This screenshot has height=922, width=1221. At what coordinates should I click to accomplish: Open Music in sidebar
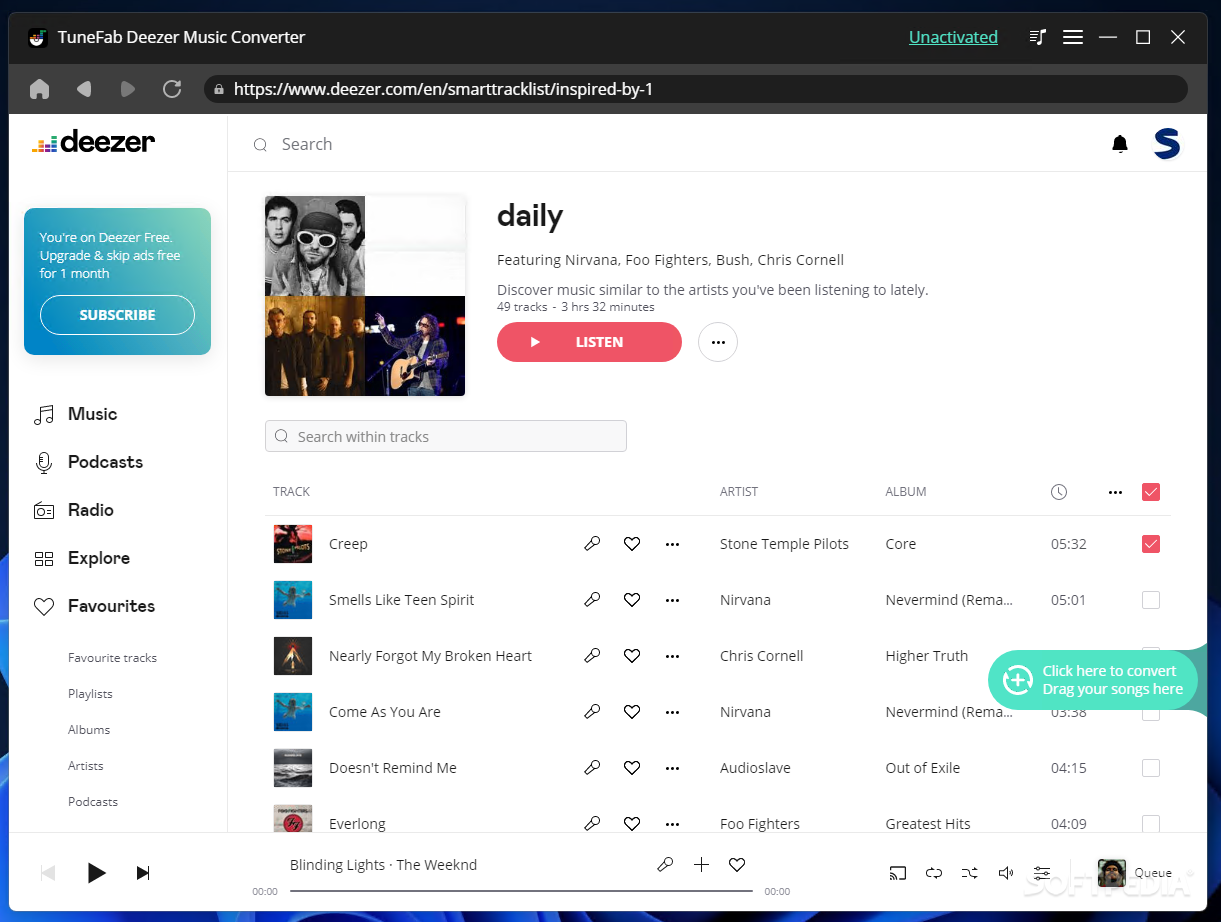click(76, 414)
